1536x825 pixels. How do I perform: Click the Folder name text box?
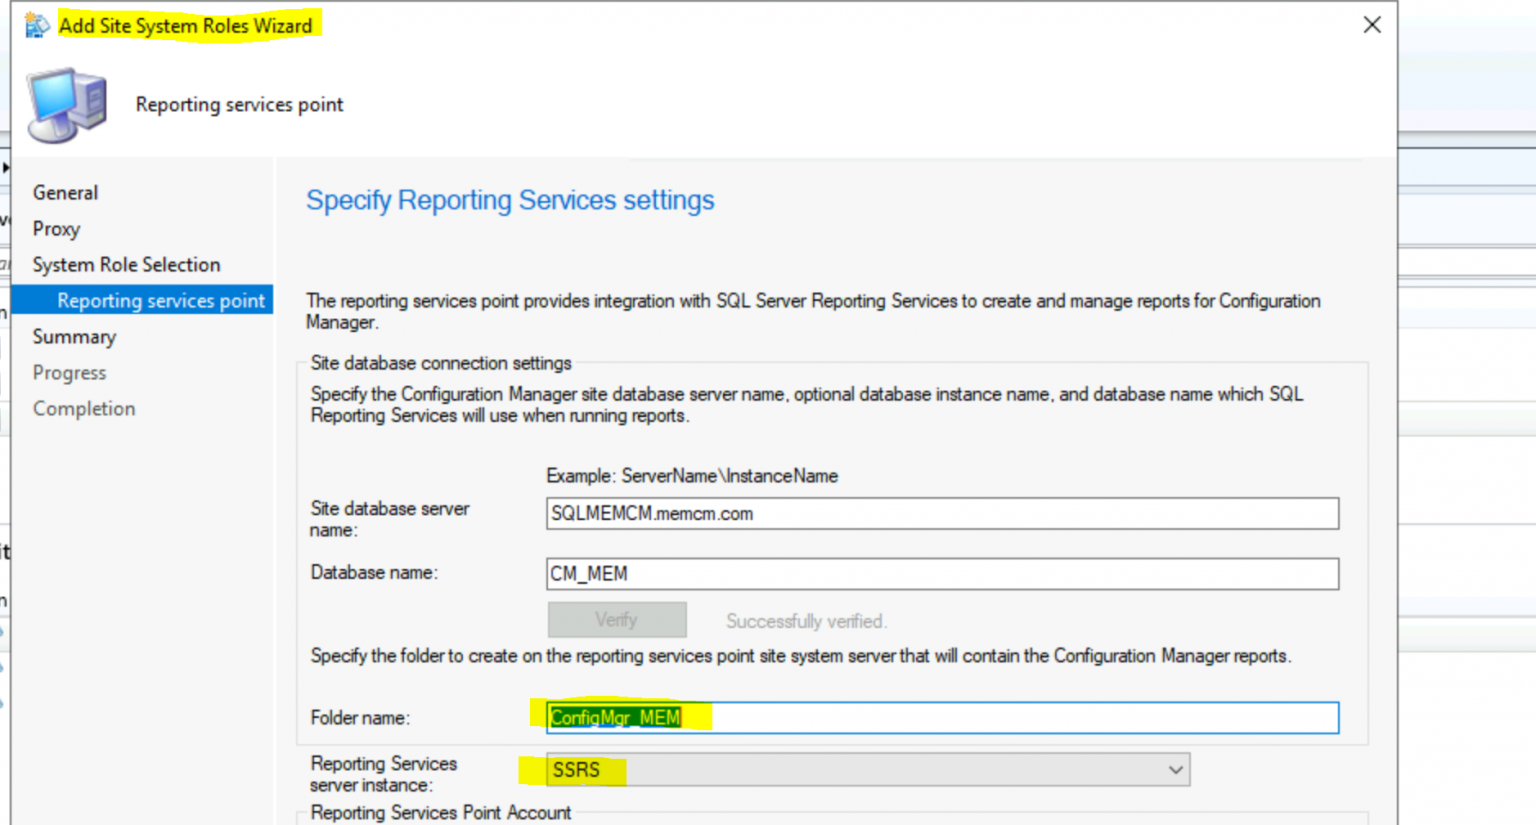[1000, 717]
